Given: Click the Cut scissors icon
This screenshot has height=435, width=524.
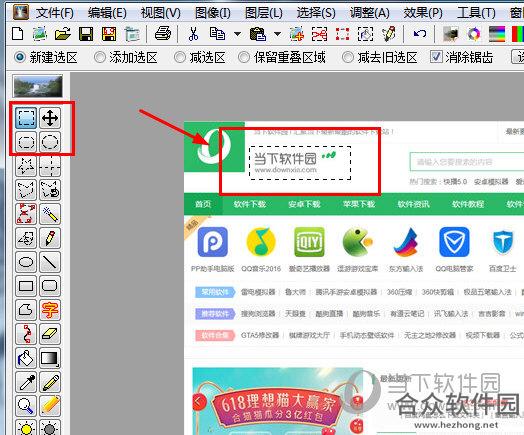Looking at the screenshot, I should click(193, 34).
